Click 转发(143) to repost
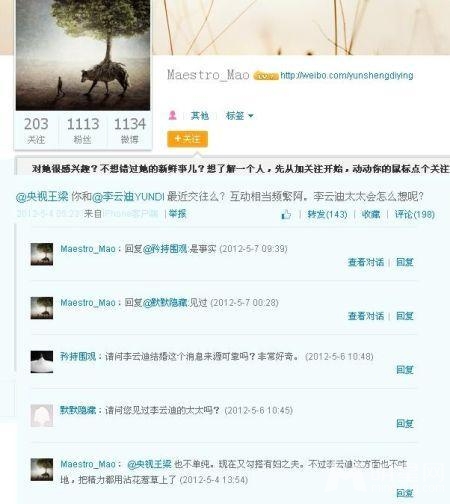The width and height of the screenshot is (450, 504). (x=327, y=214)
